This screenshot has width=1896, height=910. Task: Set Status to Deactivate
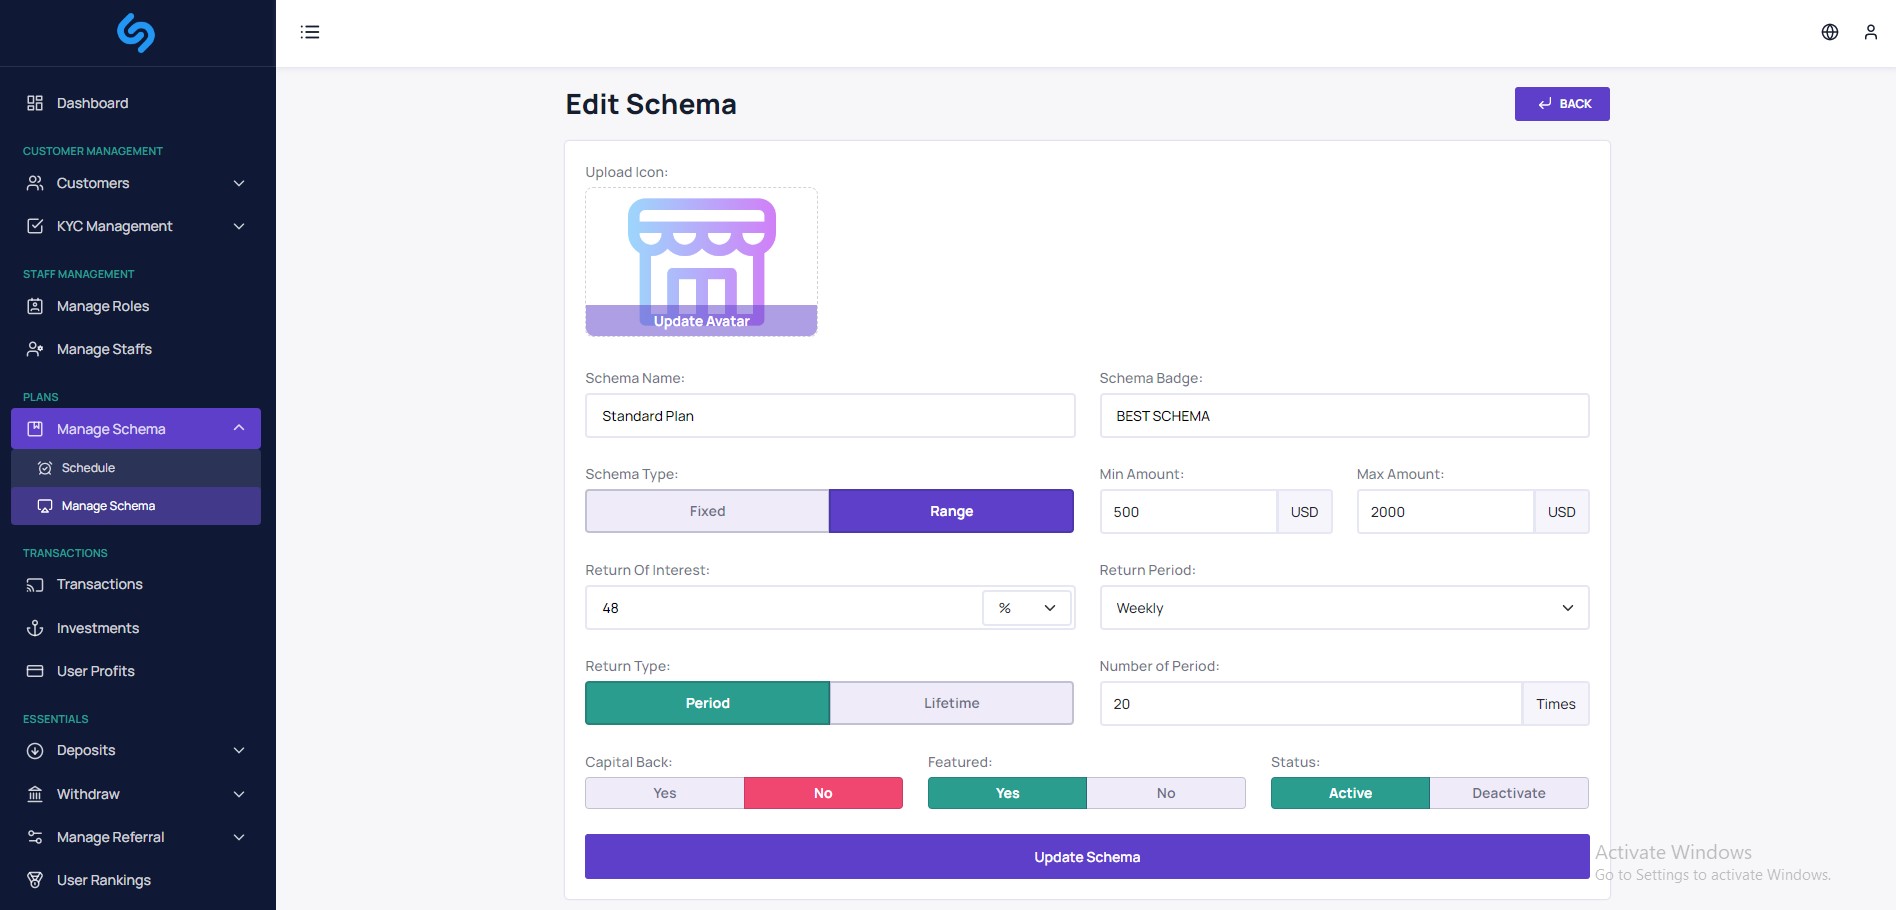1509,793
